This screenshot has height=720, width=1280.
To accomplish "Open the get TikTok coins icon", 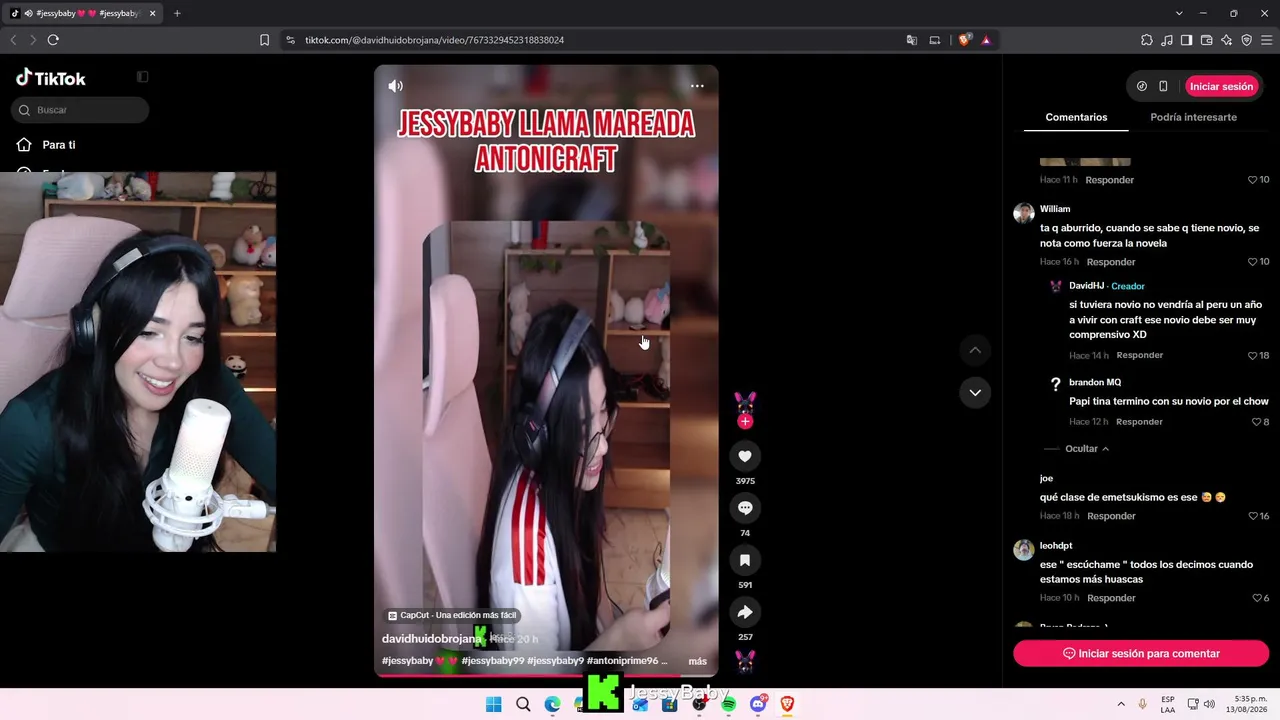I will coord(1142,86).
